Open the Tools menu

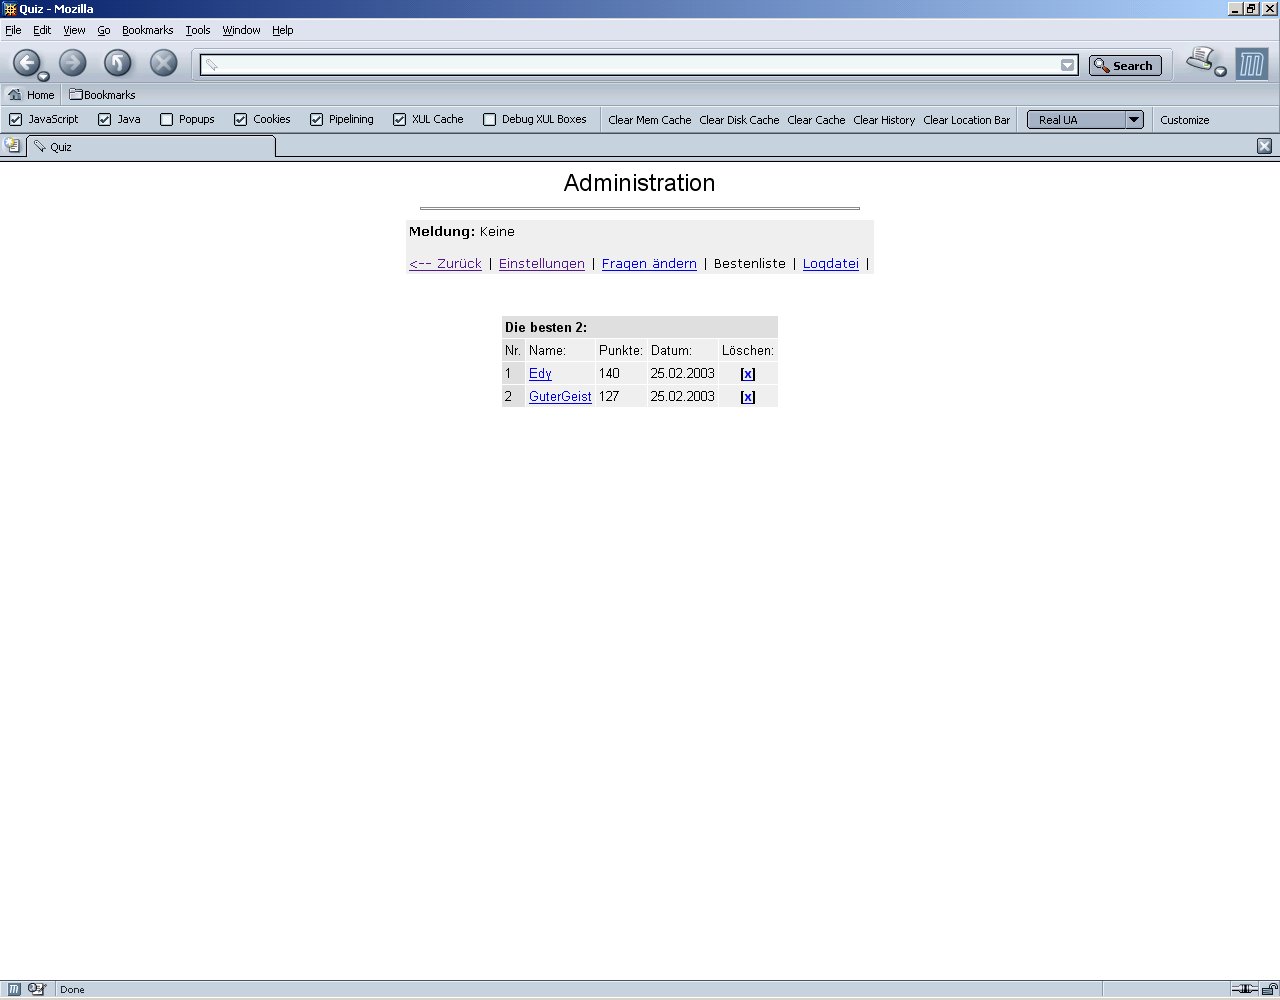click(198, 30)
